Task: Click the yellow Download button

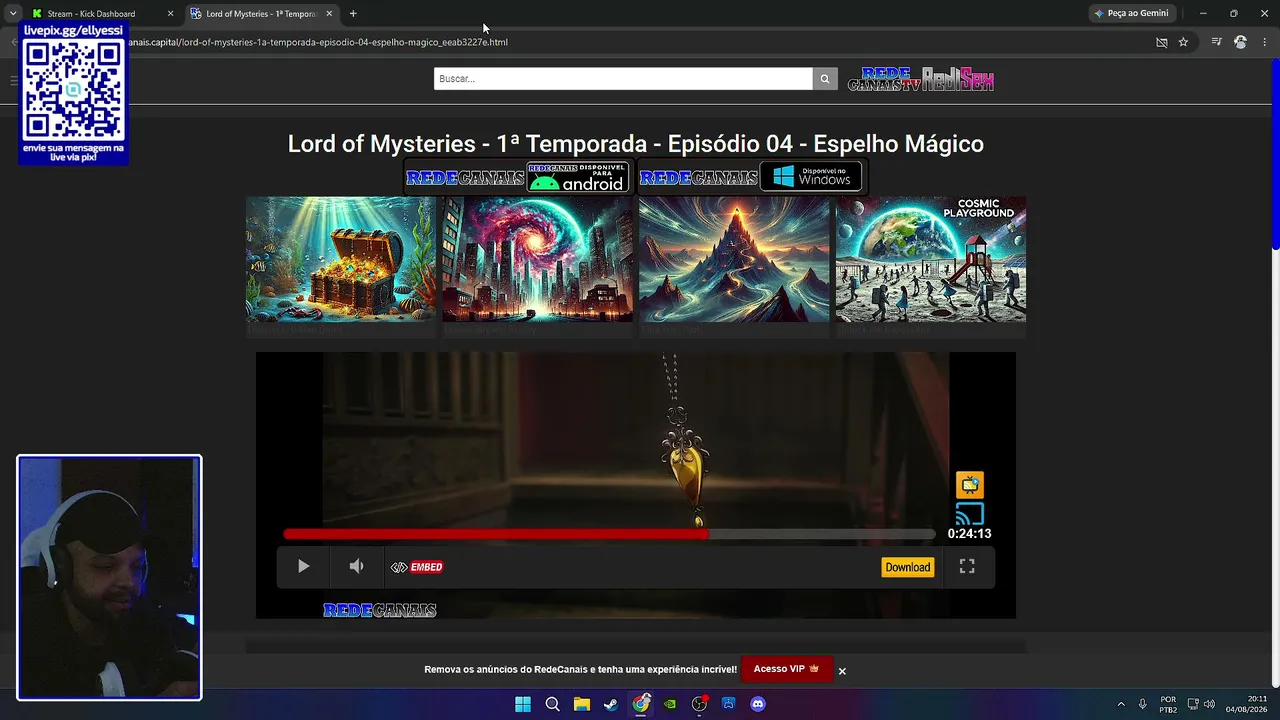Action: [x=908, y=567]
